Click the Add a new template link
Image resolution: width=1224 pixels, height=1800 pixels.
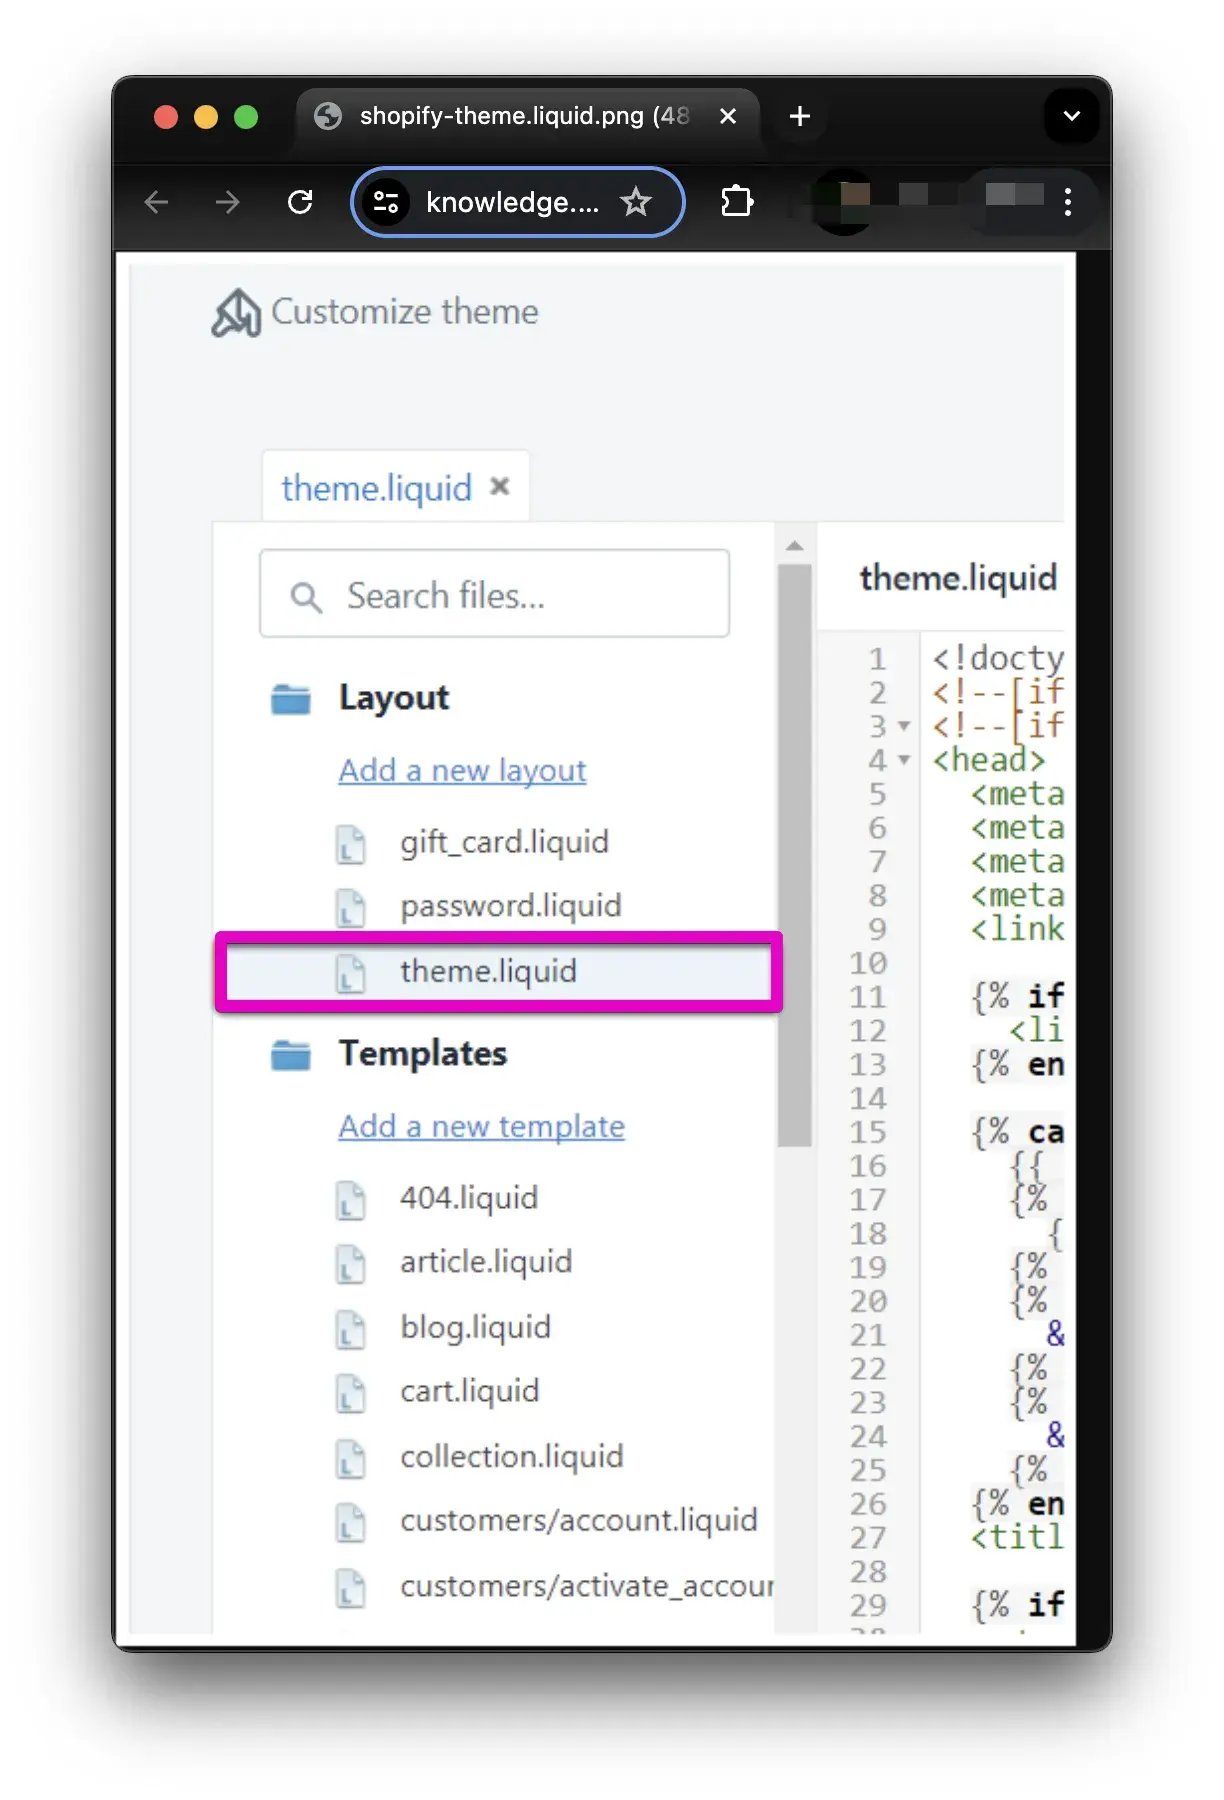tap(481, 1126)
